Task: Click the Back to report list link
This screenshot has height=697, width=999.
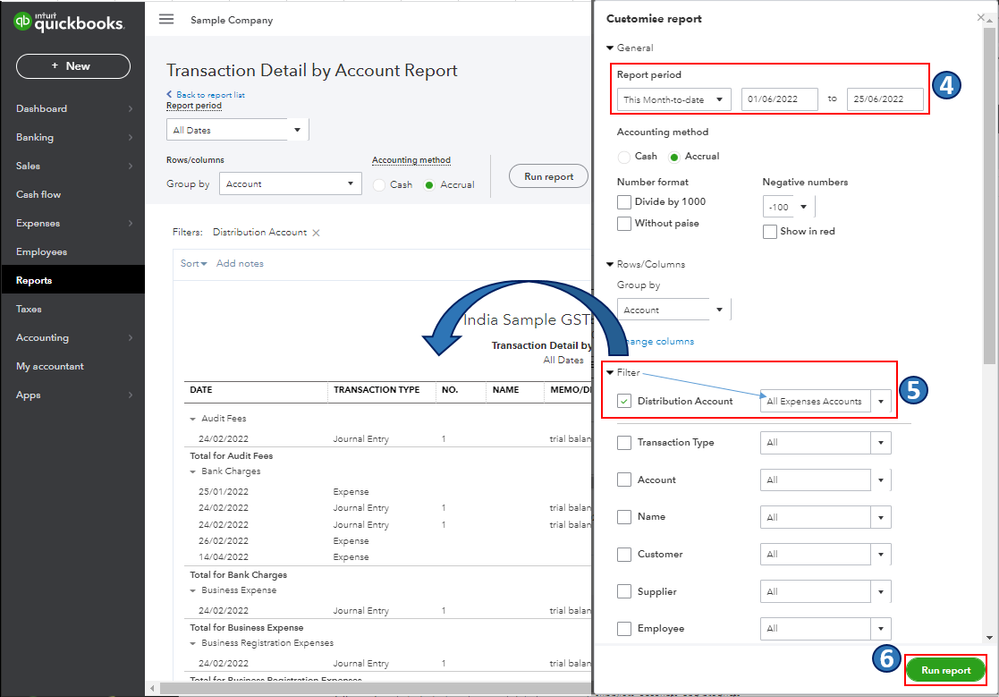Action: tap(206, 95)
